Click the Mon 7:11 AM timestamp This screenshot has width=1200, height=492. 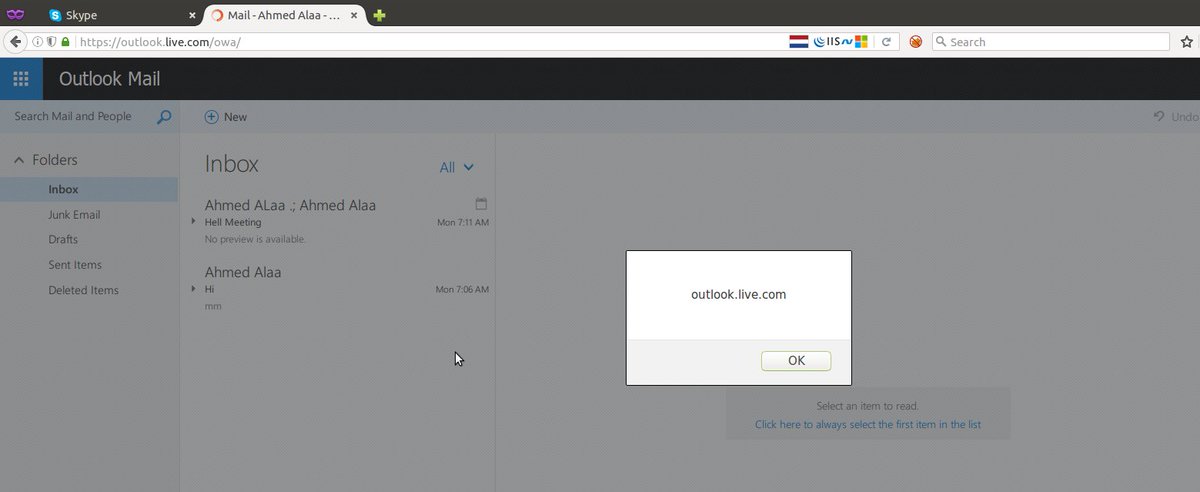coord(463,222)
